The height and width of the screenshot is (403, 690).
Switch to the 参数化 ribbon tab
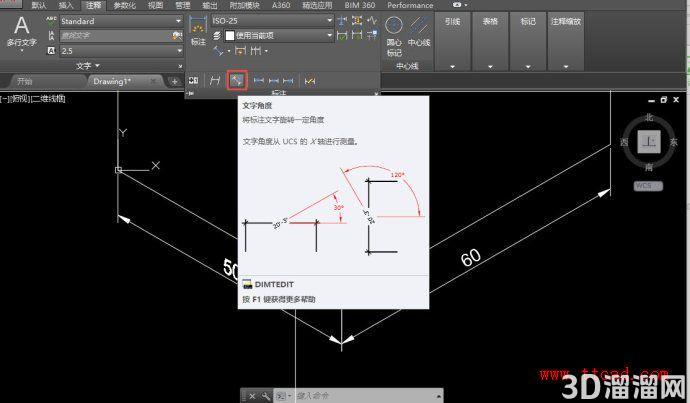click(x=125, y=5)
